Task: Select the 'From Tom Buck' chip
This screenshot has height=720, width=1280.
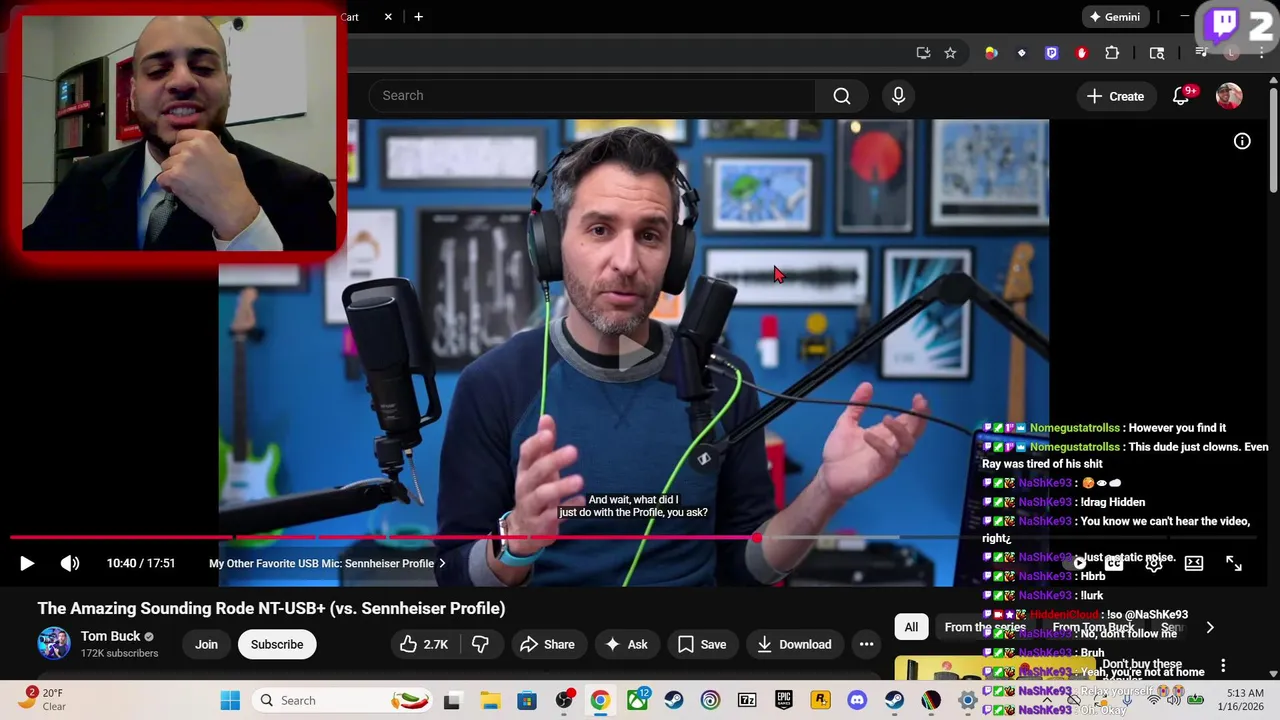Action: 1093,627
